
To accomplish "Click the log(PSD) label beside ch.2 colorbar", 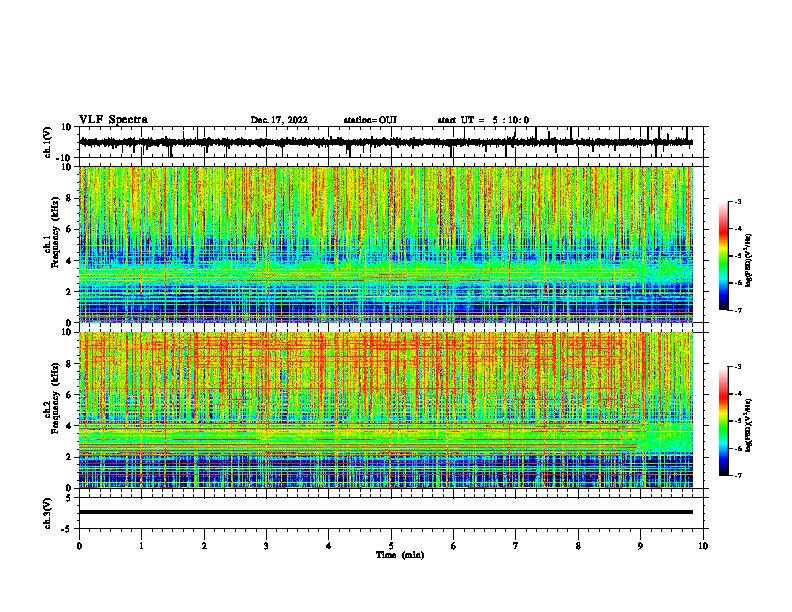I will 748,426.
